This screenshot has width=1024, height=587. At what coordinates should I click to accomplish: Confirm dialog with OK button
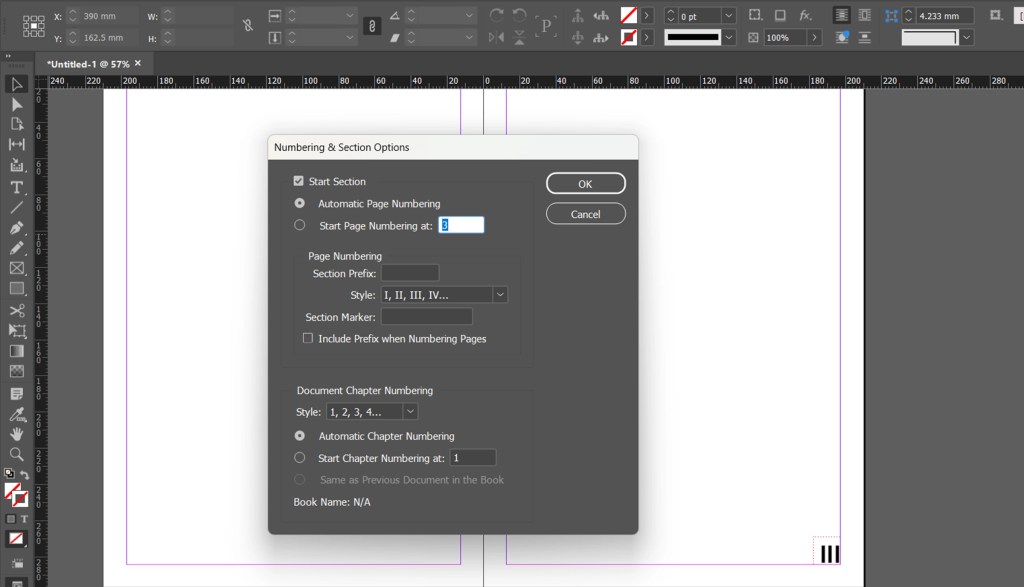coord(586,183)
